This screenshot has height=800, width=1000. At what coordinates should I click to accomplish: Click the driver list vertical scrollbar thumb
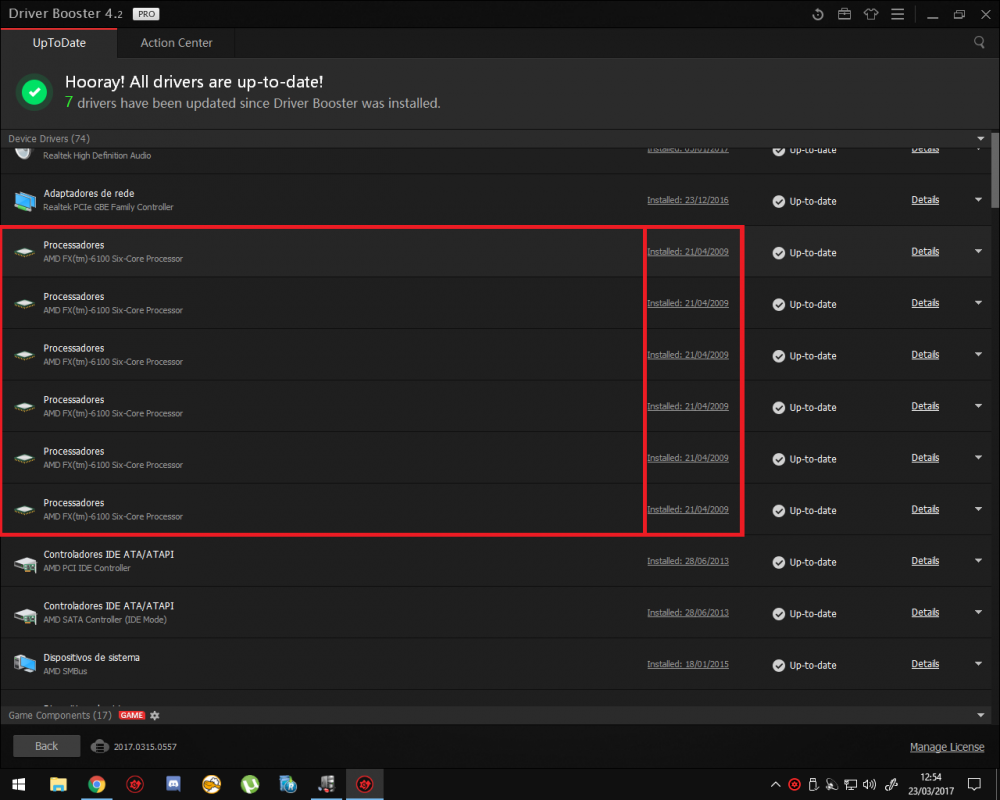[x=995, y=170]
